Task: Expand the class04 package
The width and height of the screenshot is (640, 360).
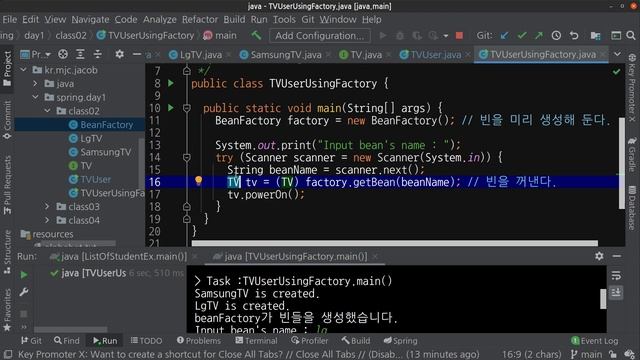Action: point(48,220)
